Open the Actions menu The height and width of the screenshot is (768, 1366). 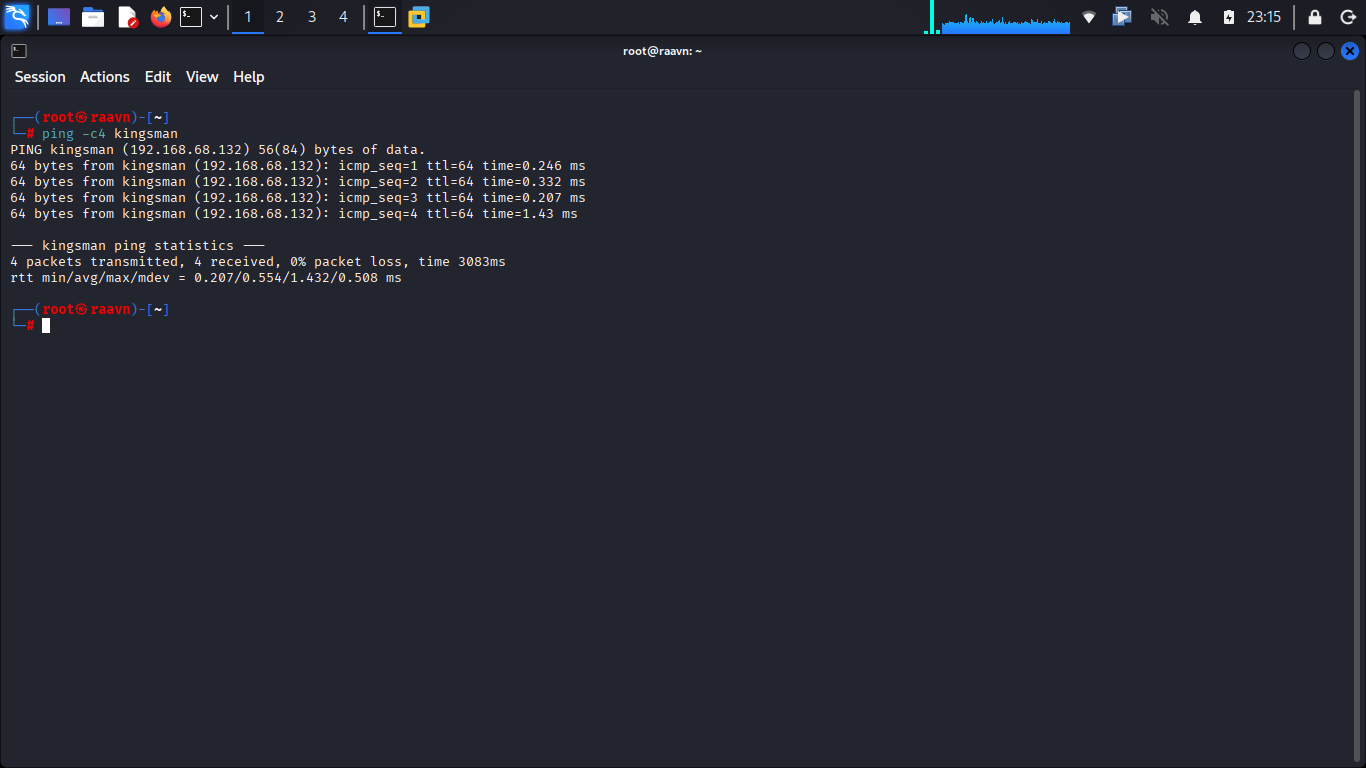pos(105,77)
